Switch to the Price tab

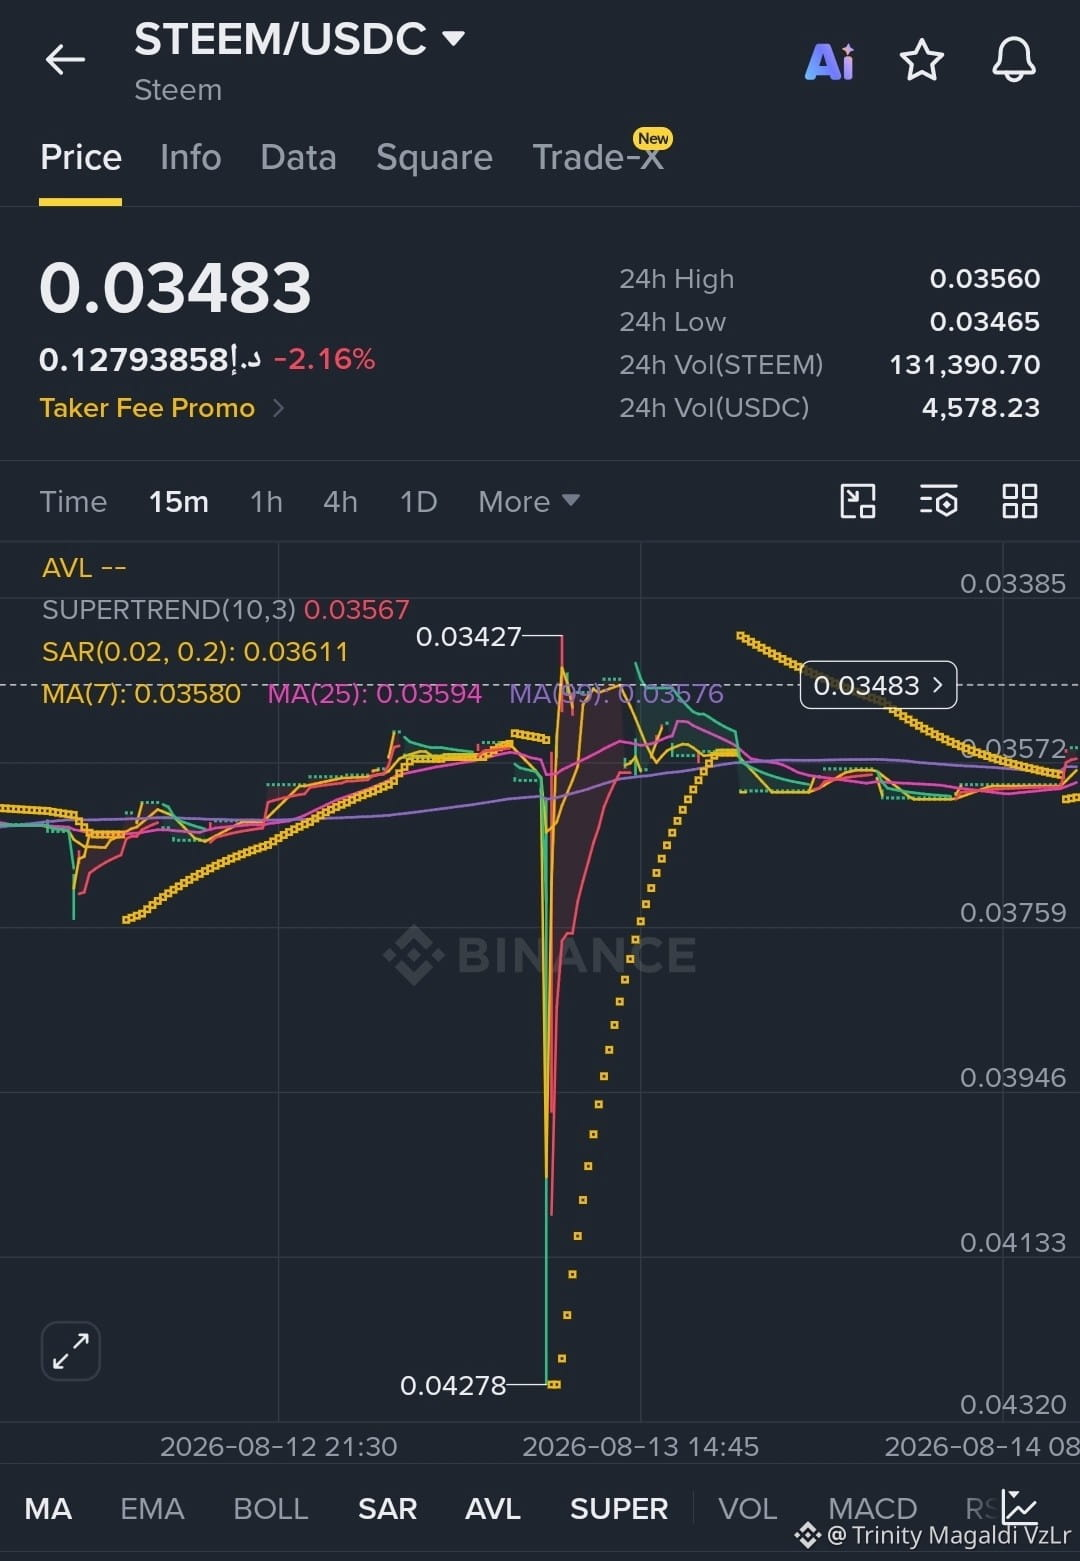tap(81, 157)
